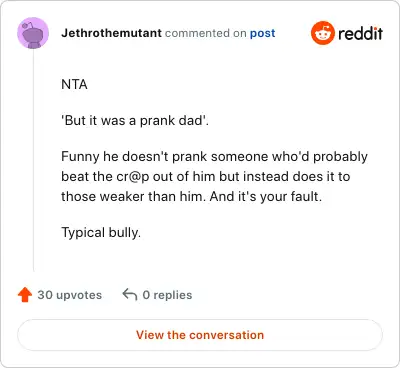Click the Reddit logo icon
Screen dimensions: 400x368
click(322, 33)
